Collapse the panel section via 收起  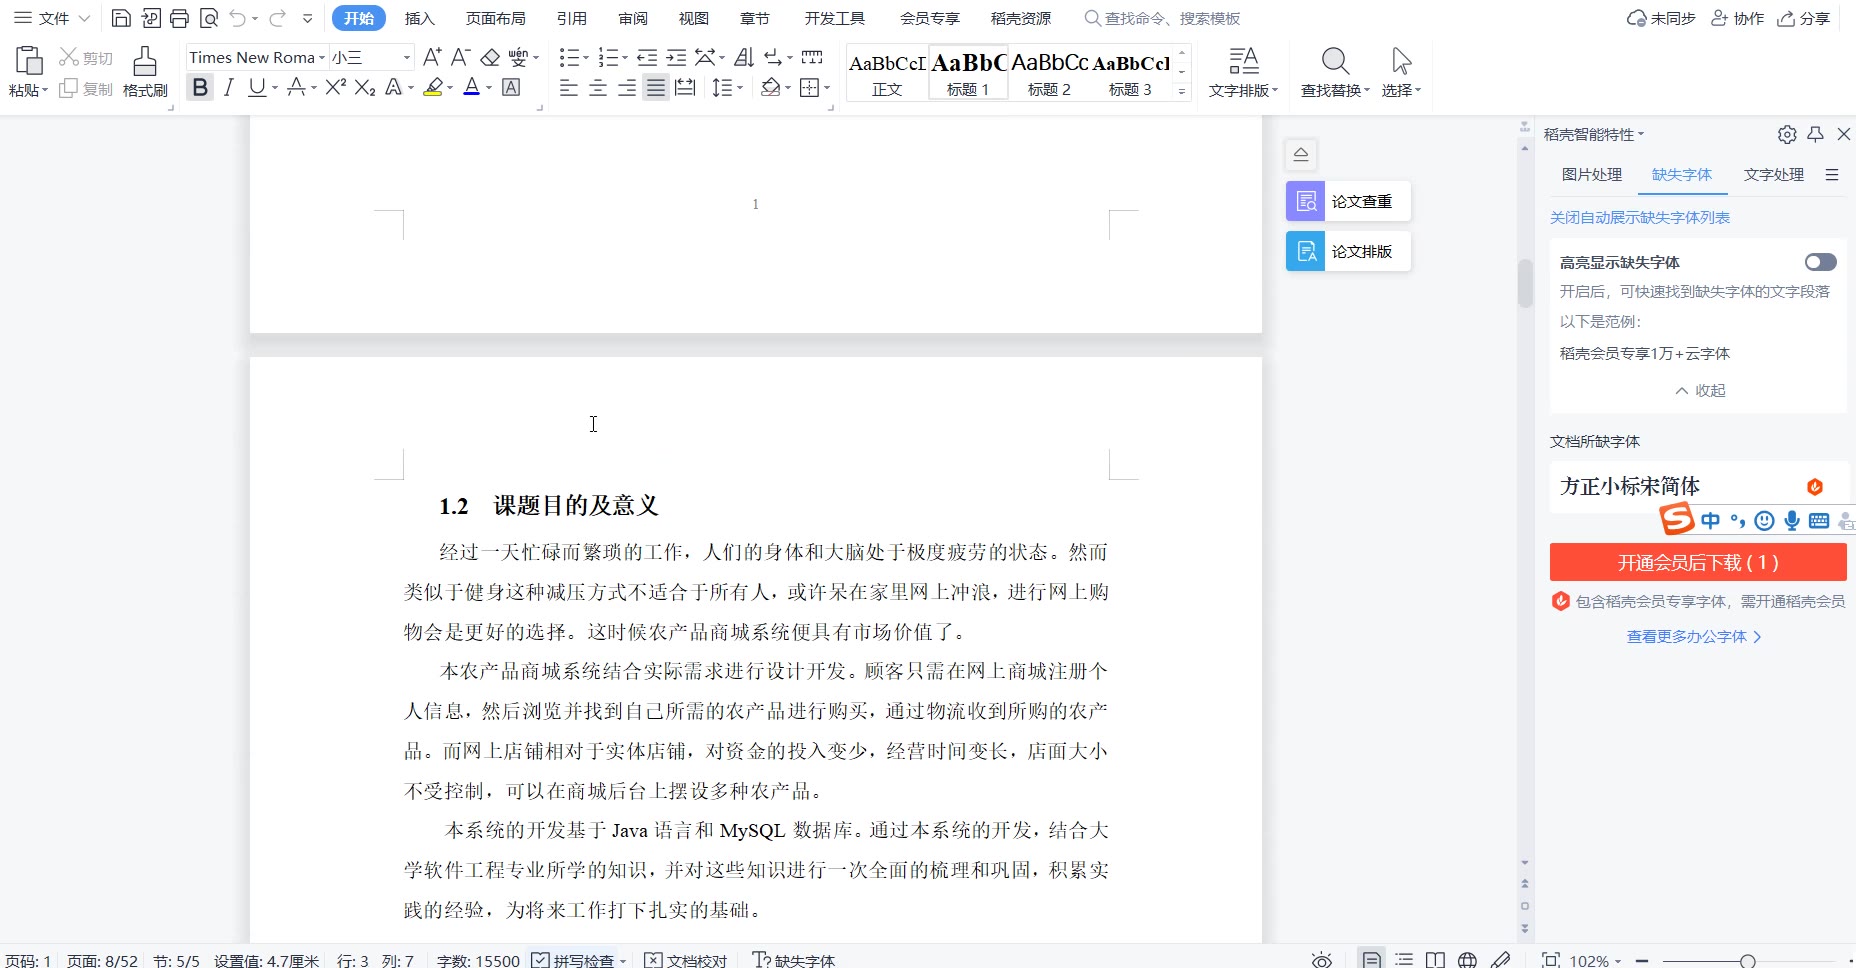click(x=1700, y=390)
